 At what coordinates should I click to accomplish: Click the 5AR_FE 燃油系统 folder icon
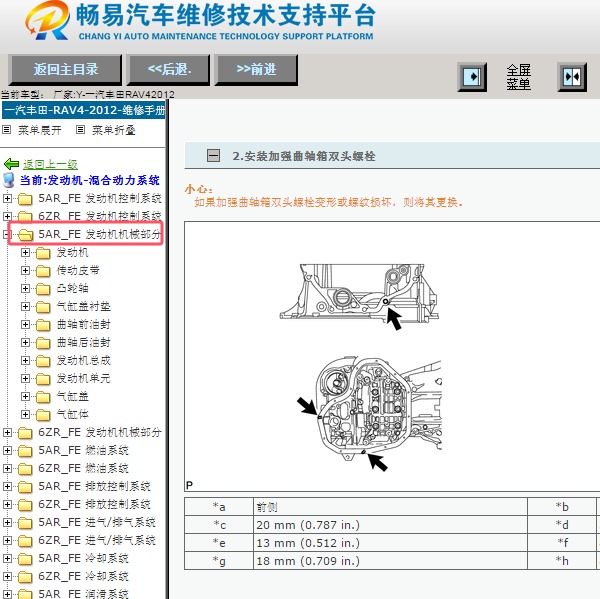point(25,451)
